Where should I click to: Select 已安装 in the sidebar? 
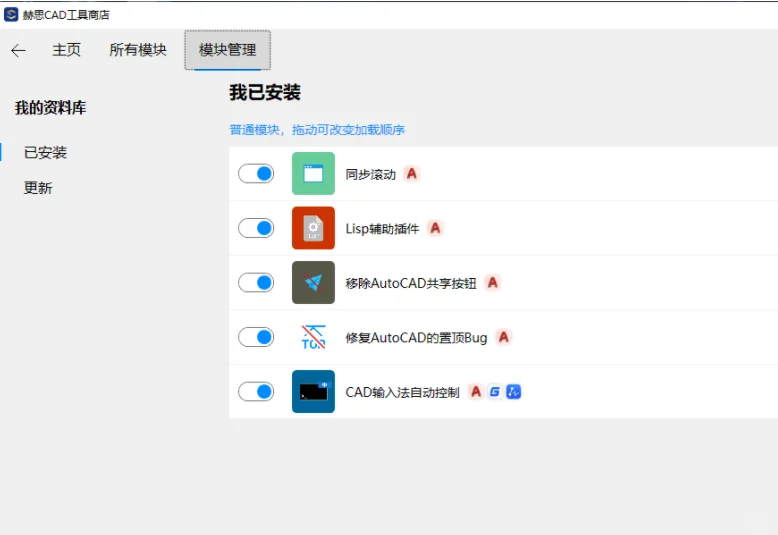pyautogui.click(x=45, y=153)
